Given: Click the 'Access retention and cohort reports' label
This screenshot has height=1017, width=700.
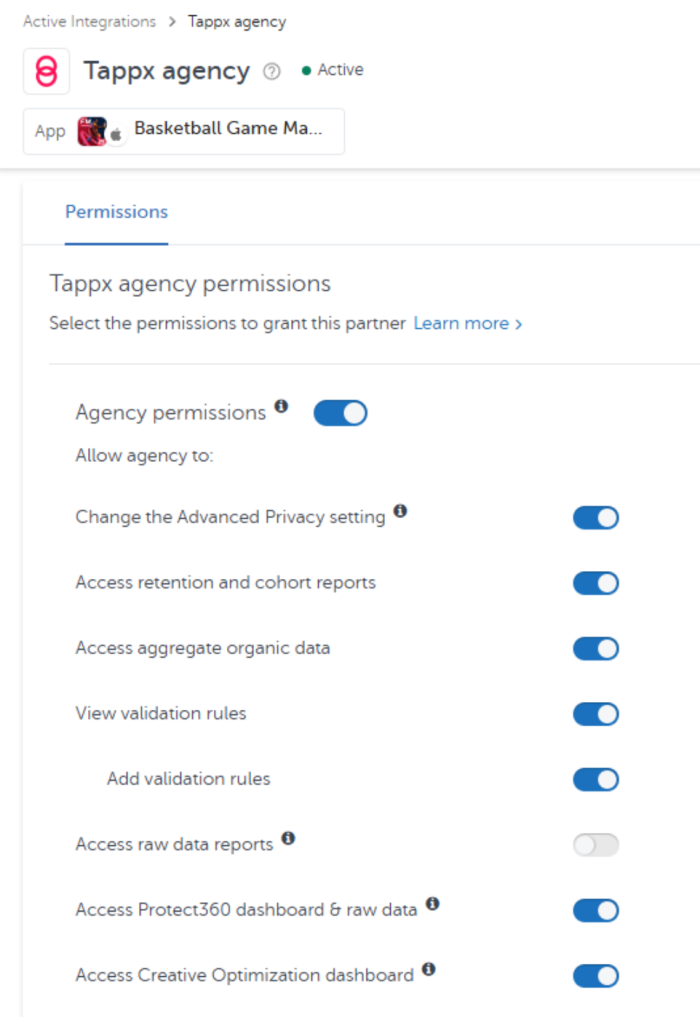Looking at the screenshot, I should click(226, 582).
